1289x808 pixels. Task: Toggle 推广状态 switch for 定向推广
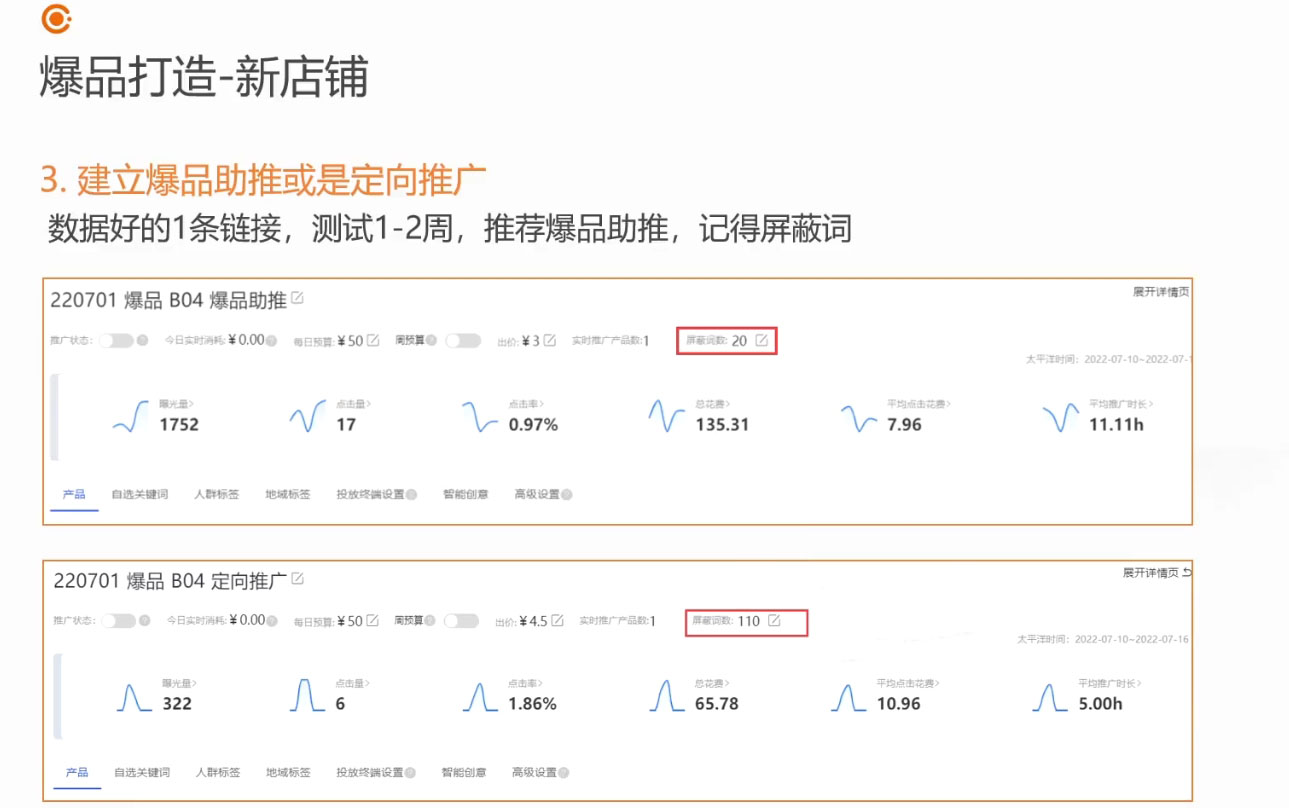tap(118, 621)
